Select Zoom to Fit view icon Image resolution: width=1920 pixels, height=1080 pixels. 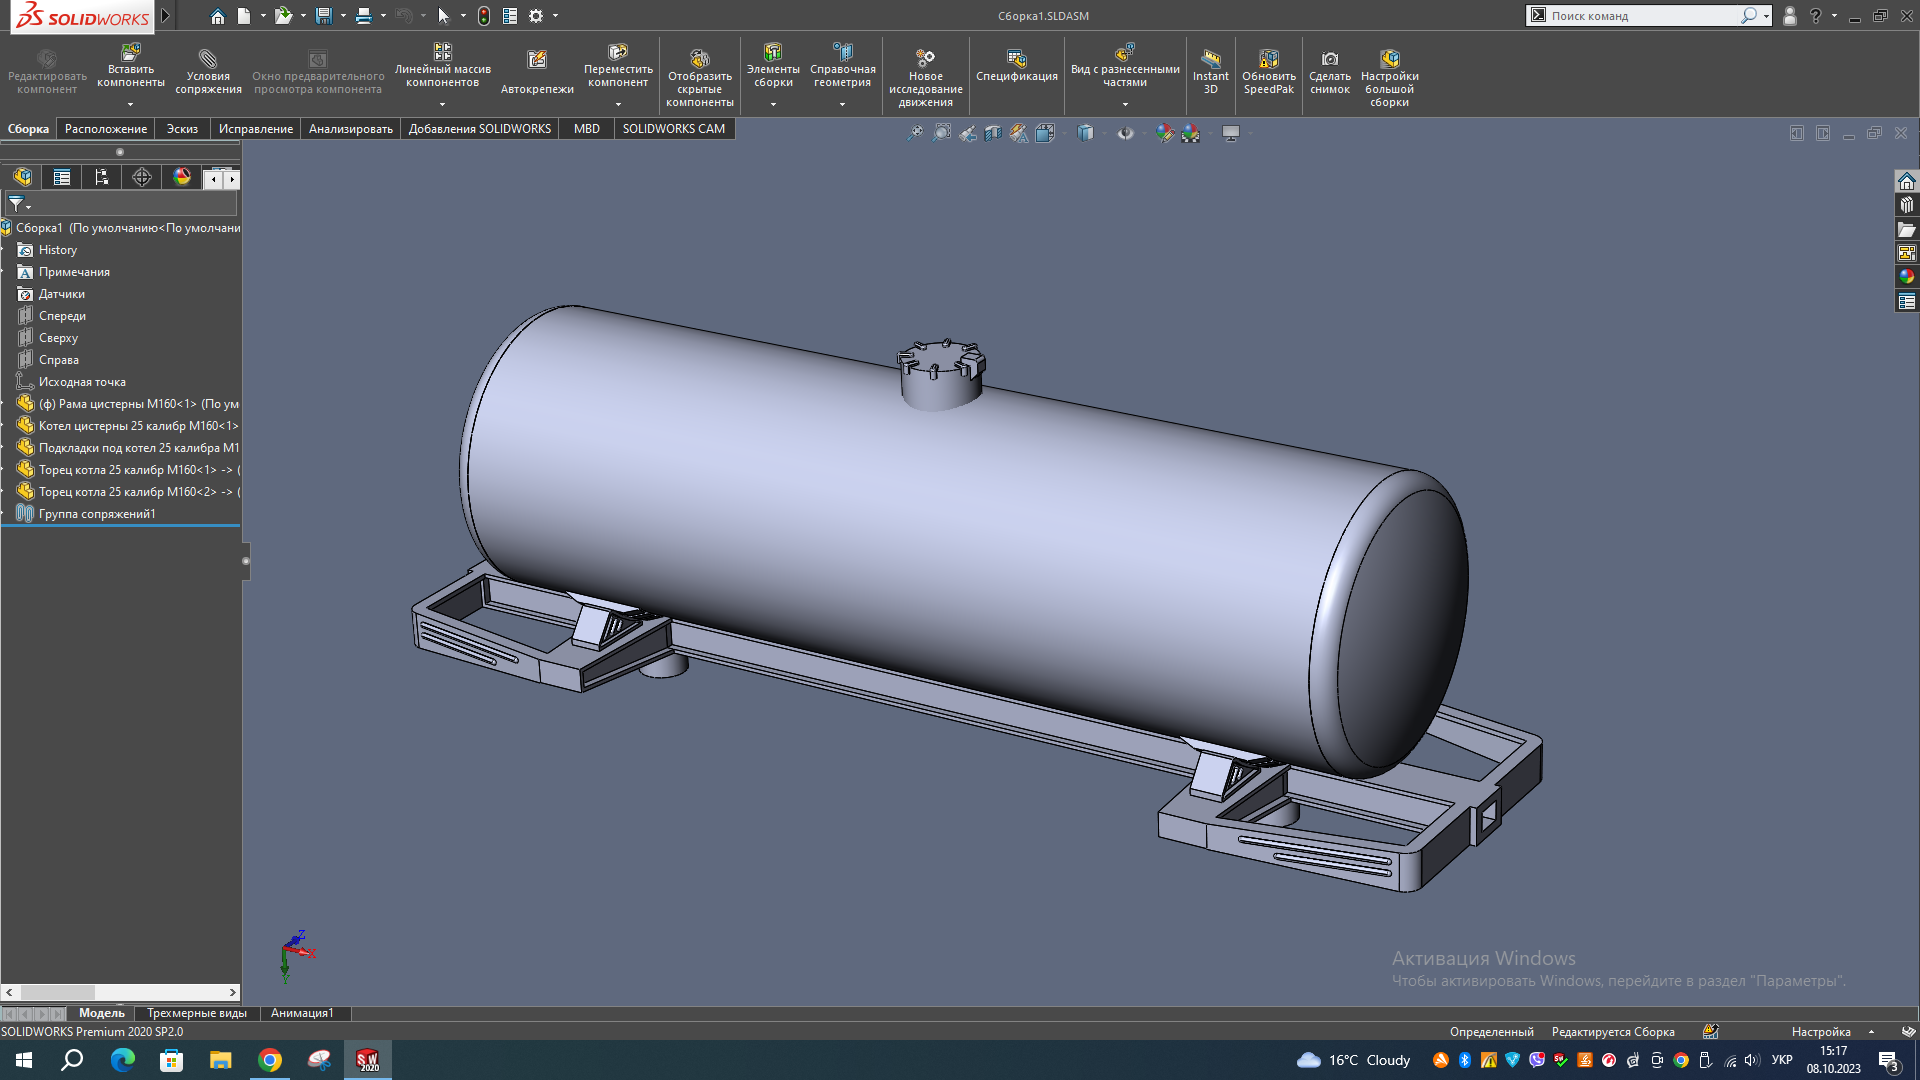pyautogui.click(x=915, y=133)
